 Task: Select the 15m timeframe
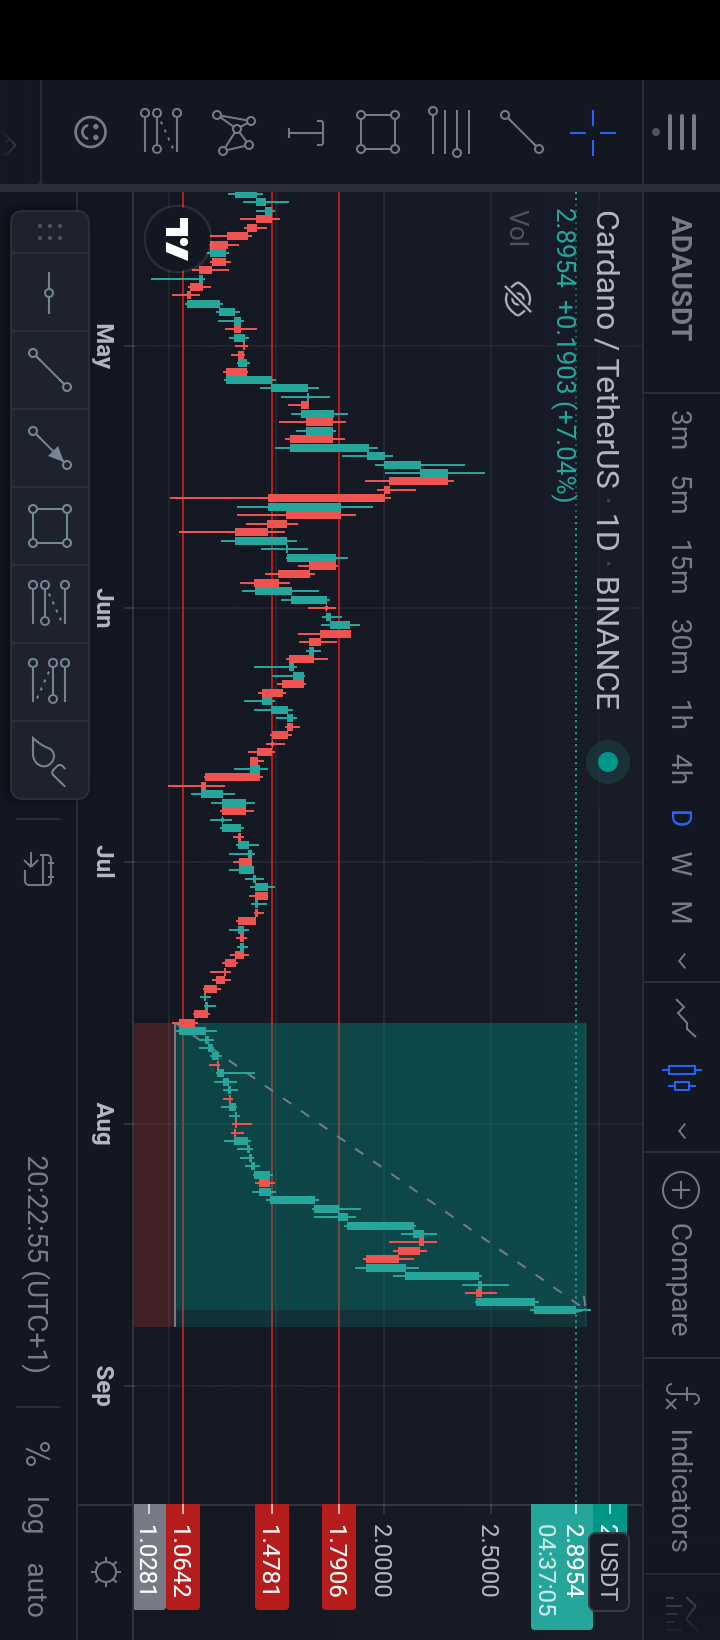click(680, 568)
